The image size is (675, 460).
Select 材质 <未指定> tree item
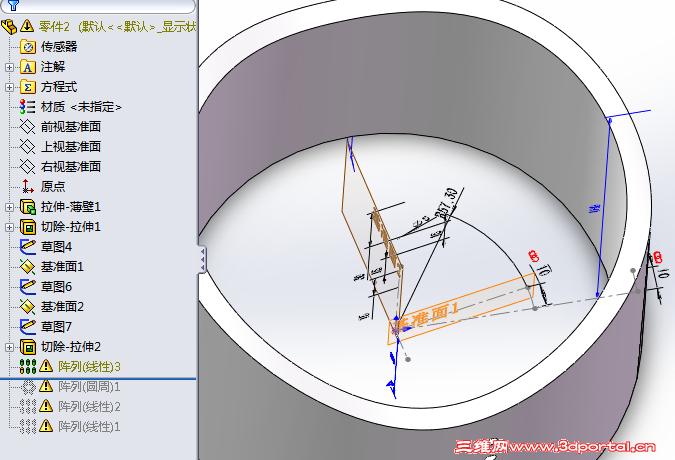(x=81, y=107)
